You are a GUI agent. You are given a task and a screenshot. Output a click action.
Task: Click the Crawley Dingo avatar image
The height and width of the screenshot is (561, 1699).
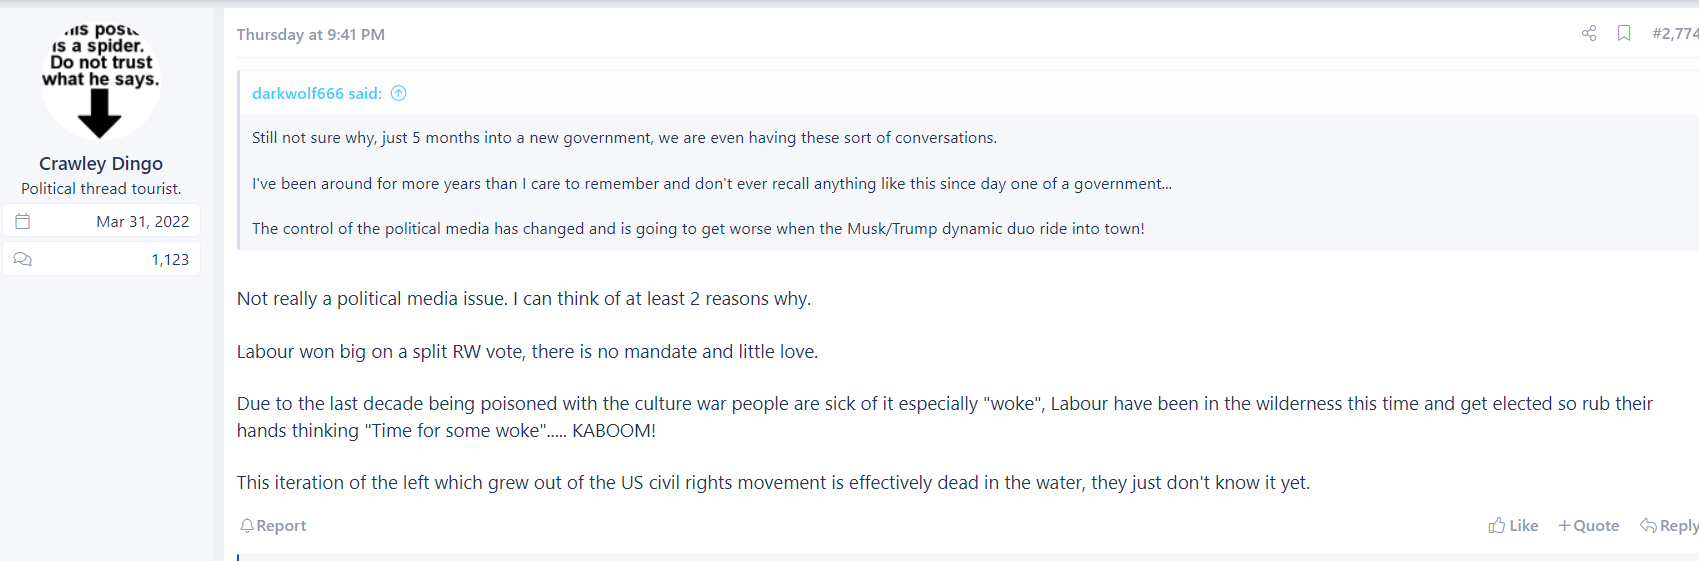pyautogui.click(x=100, y=80)
